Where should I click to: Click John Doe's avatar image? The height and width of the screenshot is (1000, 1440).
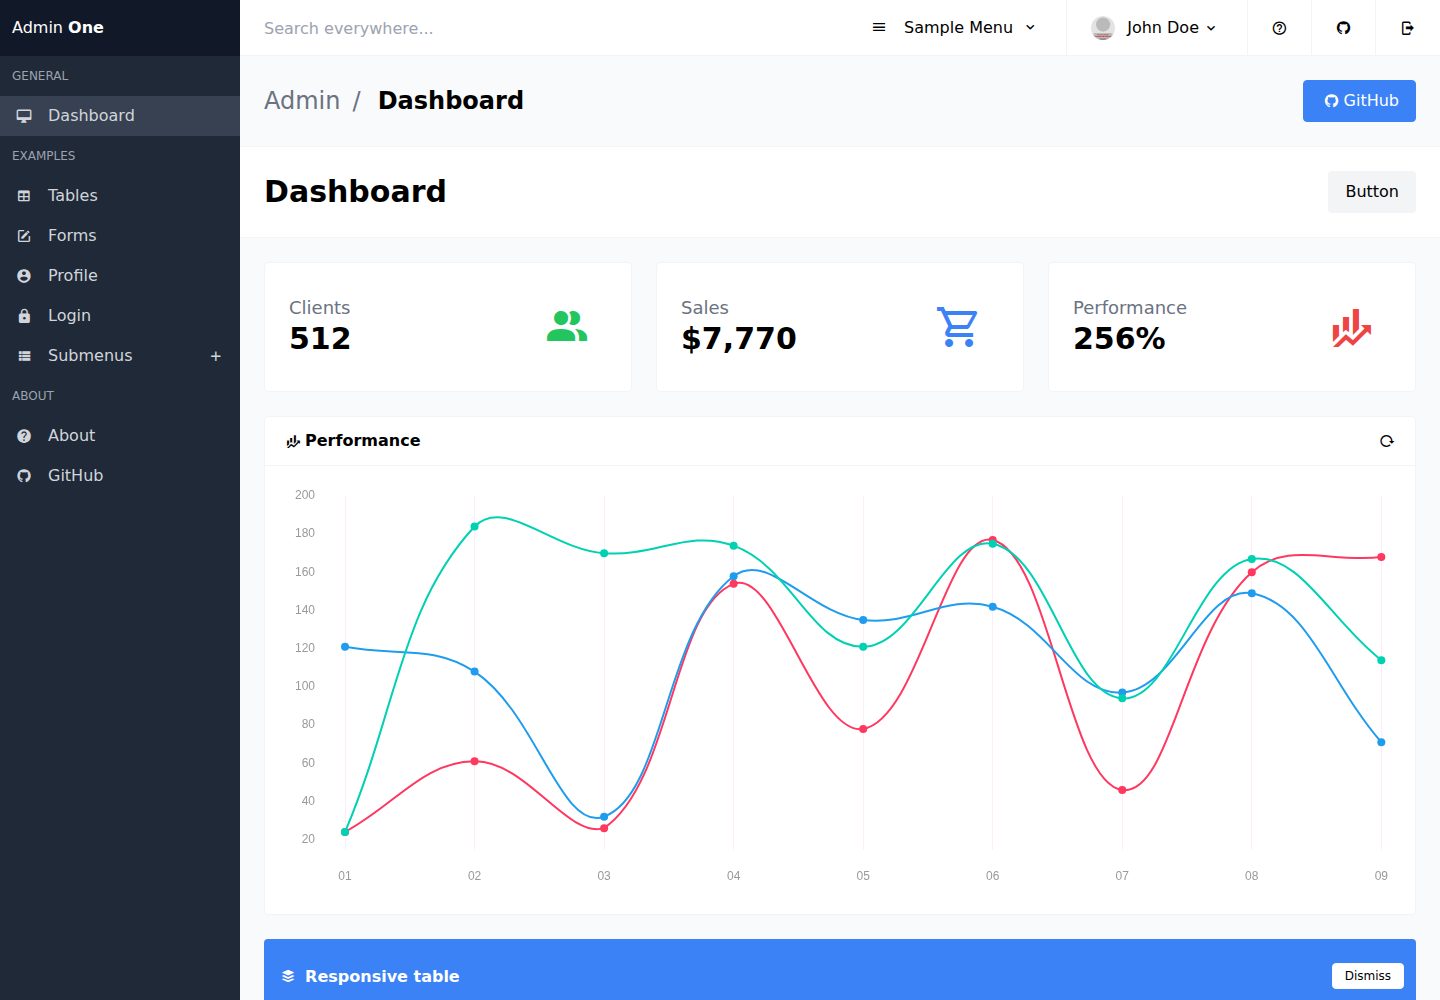[1103, 28]
